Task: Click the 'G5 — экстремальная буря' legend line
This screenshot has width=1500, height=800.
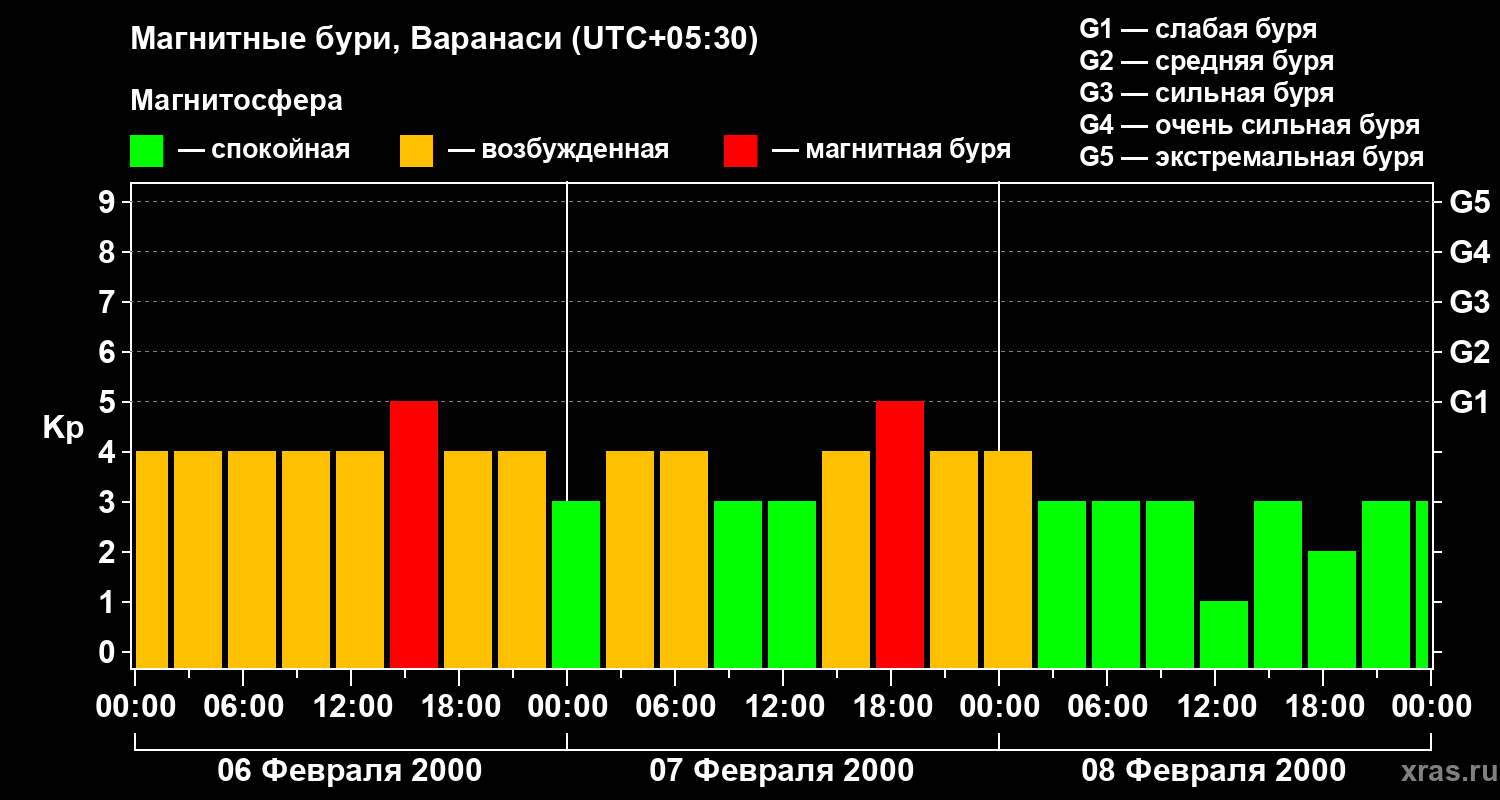Action: tap(1252, 157)
